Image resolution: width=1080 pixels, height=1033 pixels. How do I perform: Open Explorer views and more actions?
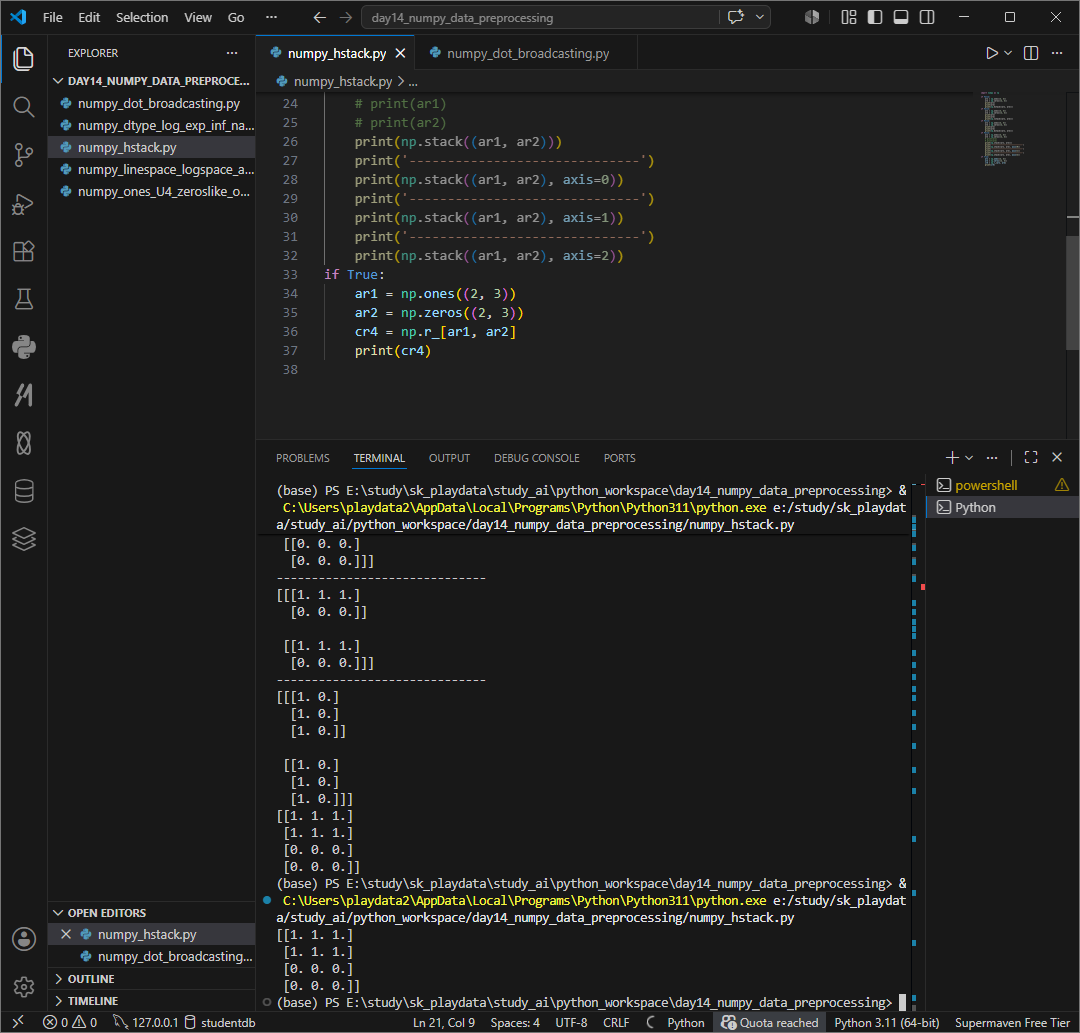[x=232, y=53]
